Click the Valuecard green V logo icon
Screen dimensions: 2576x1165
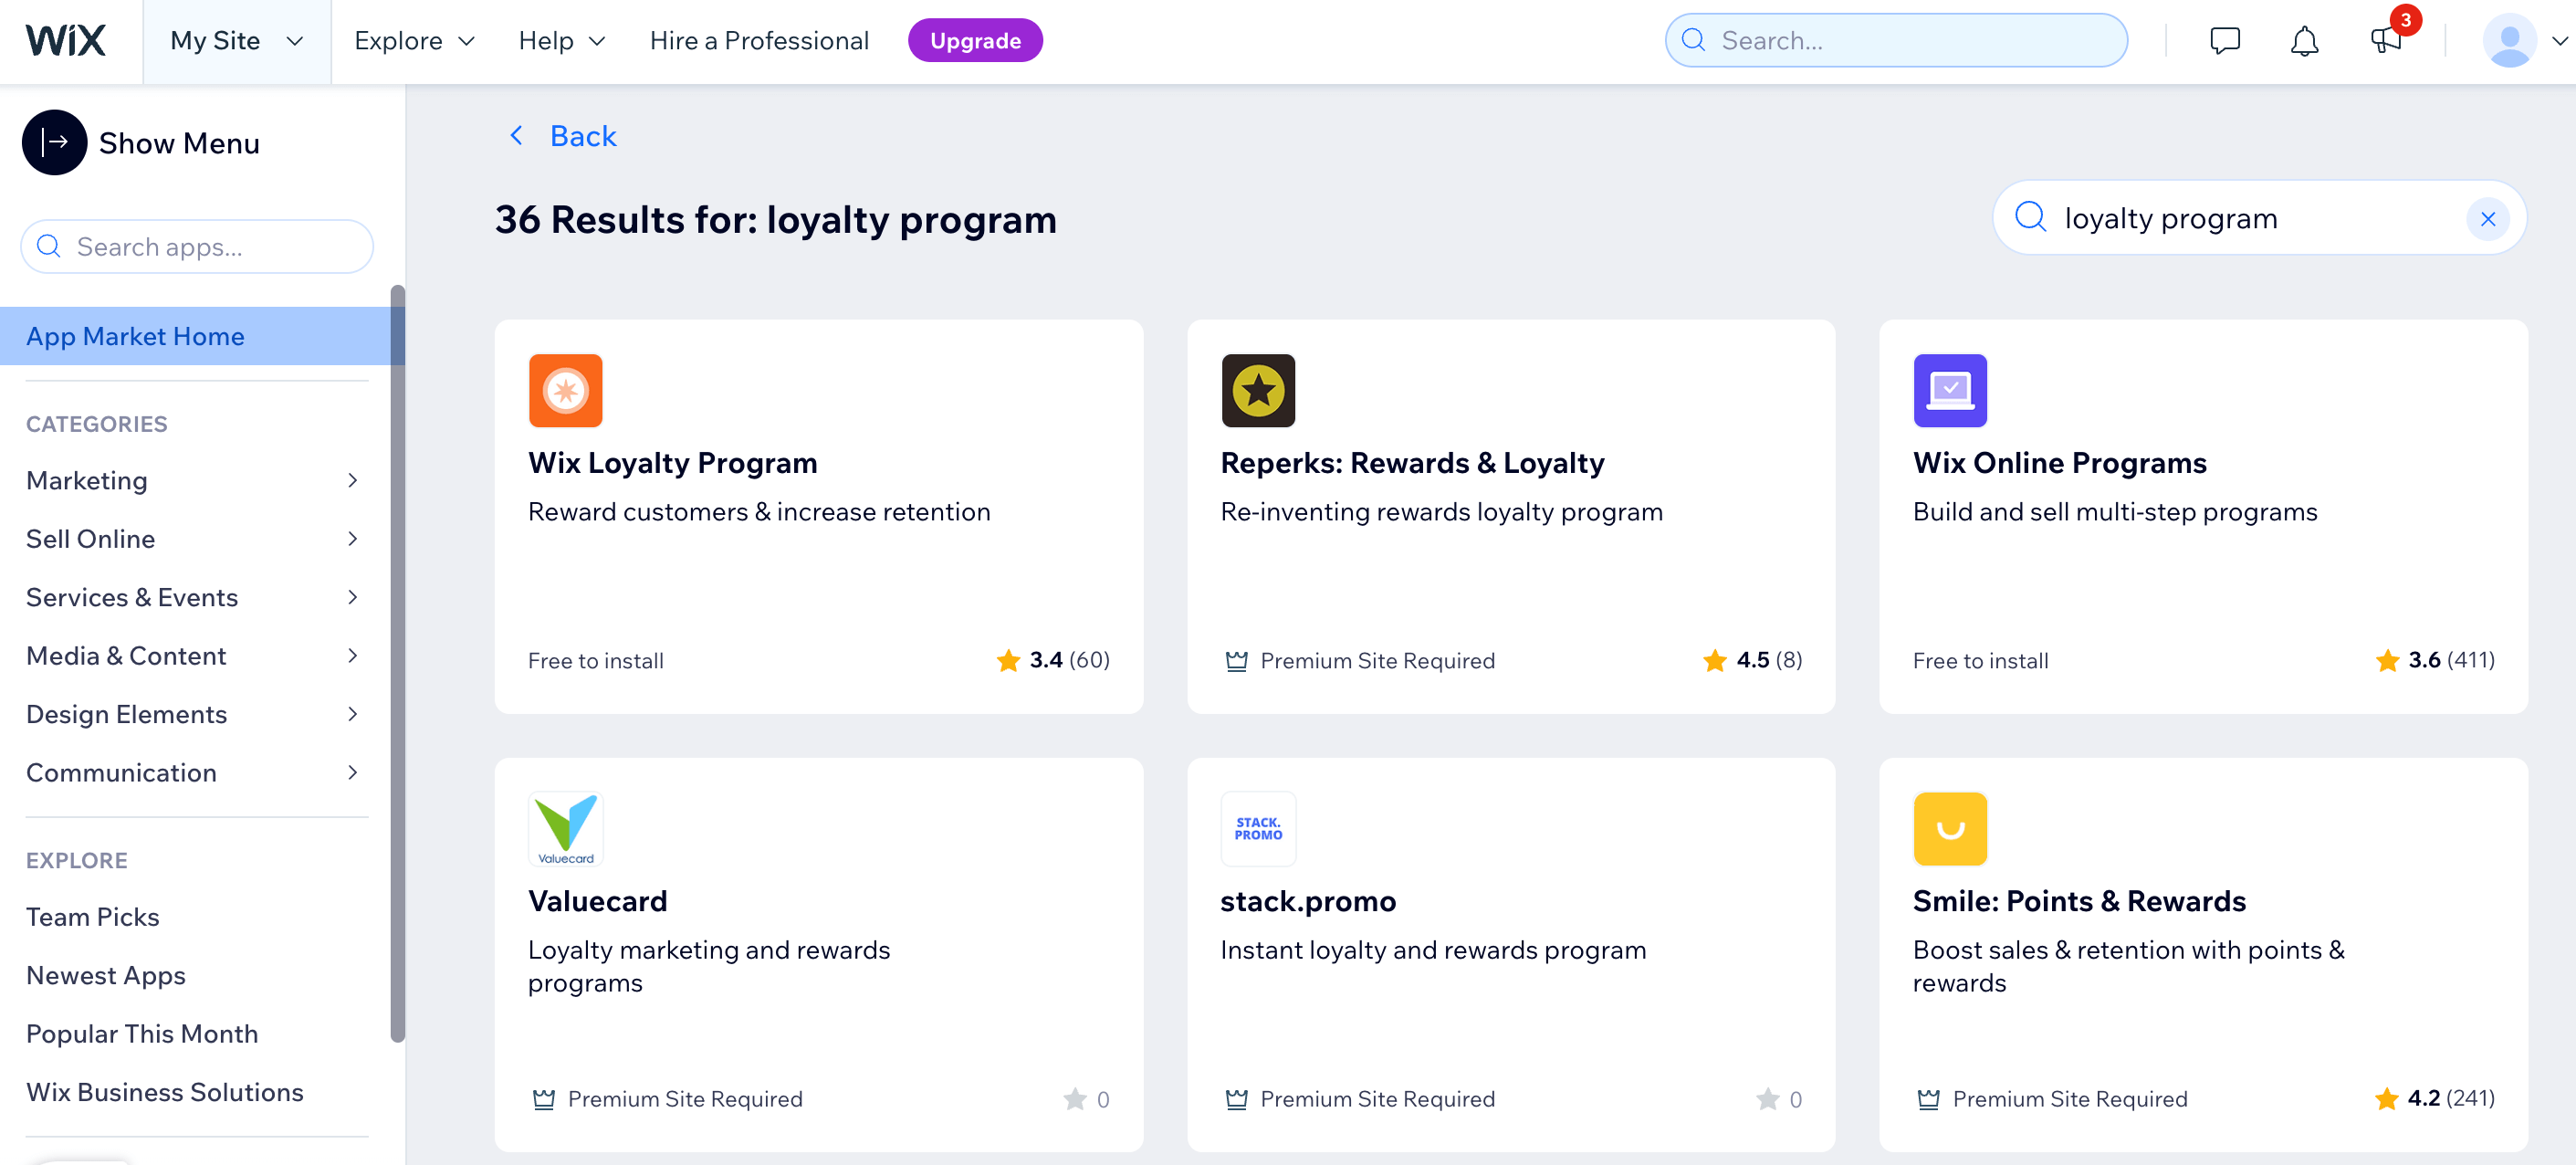coord(563,826)
